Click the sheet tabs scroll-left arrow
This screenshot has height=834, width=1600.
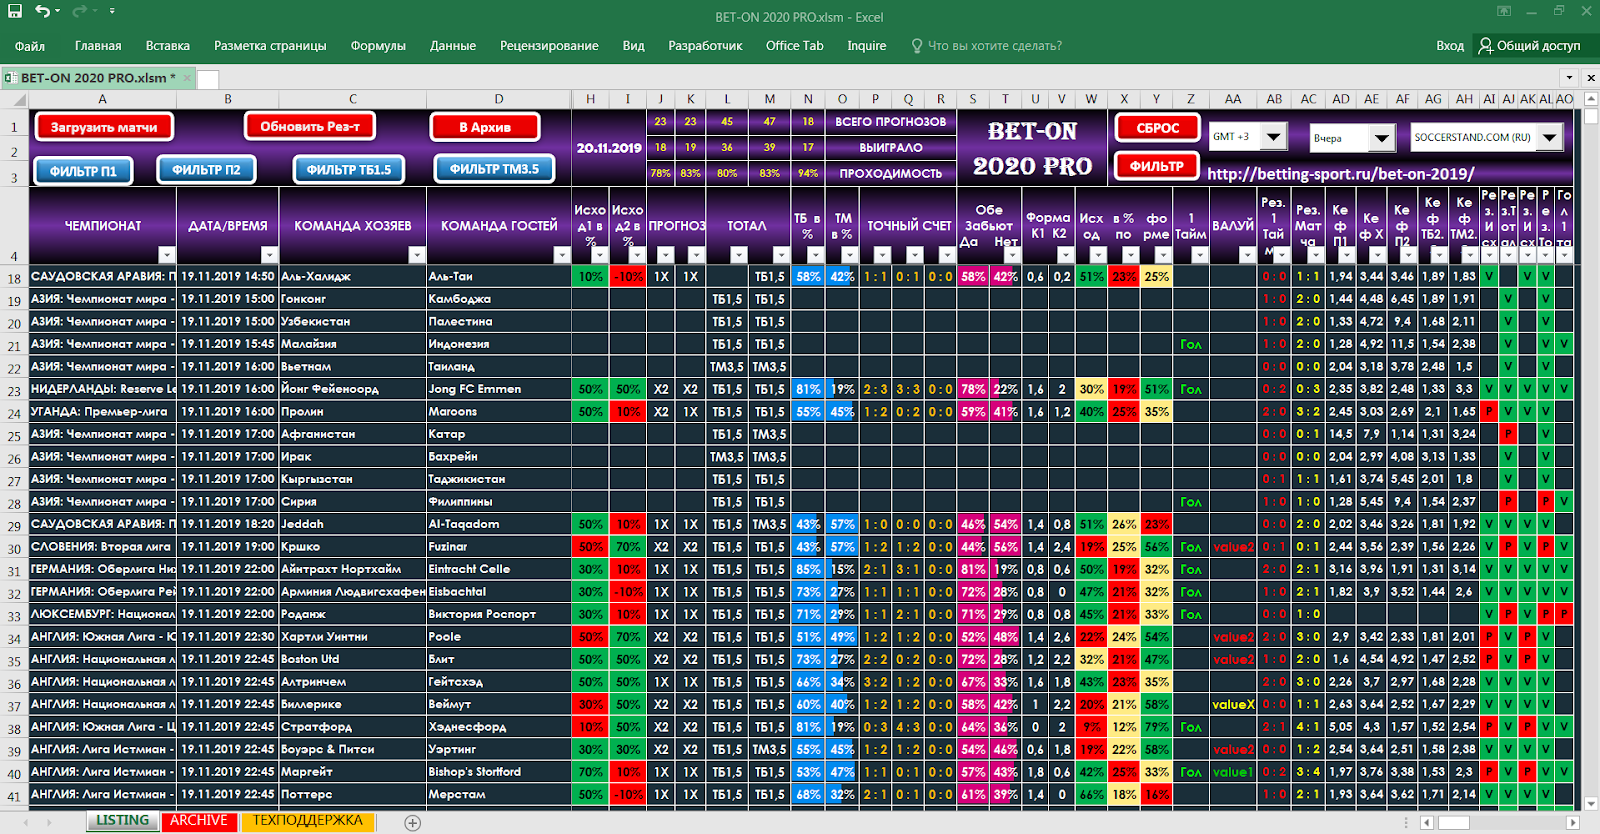tap(26, 822)
